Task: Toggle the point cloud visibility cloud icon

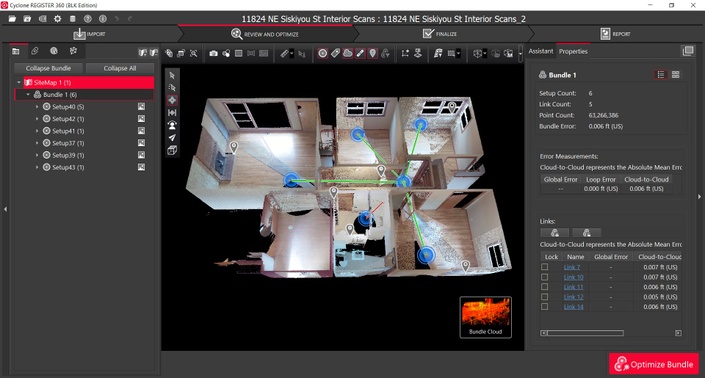Action: click(348, 53)
